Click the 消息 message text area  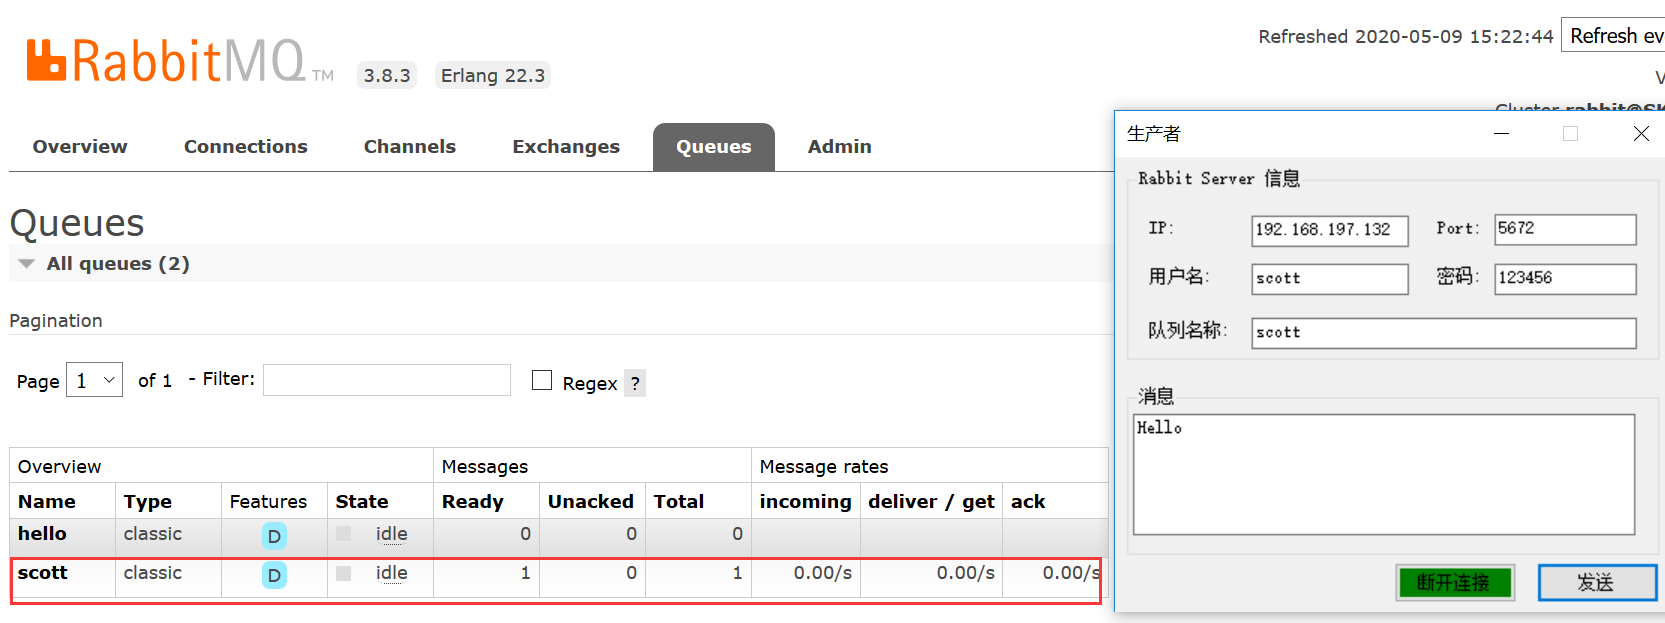pyautogui.click(x=1384, y=475)
